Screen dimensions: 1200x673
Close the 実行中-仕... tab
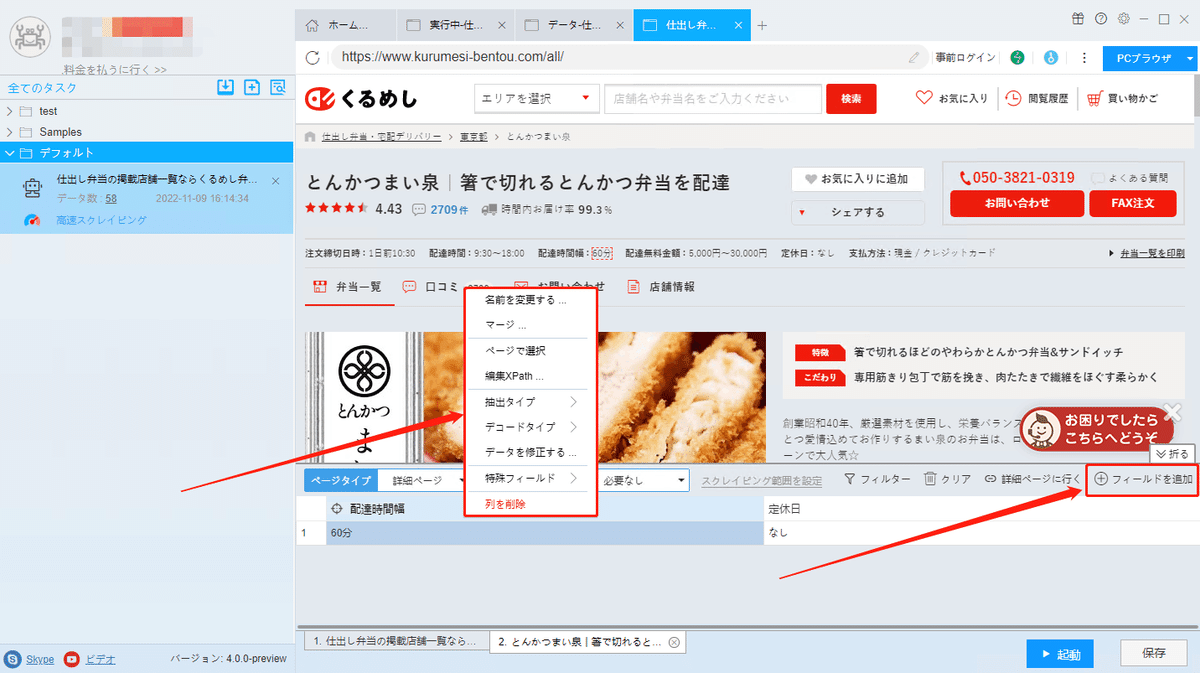point(501,25)
